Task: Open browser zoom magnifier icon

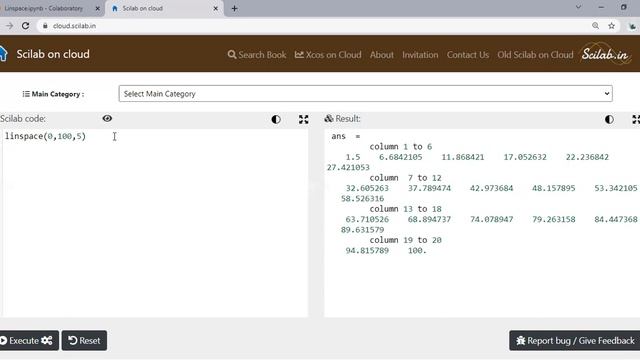Action: pyautogui.click(x=596, y=26)
